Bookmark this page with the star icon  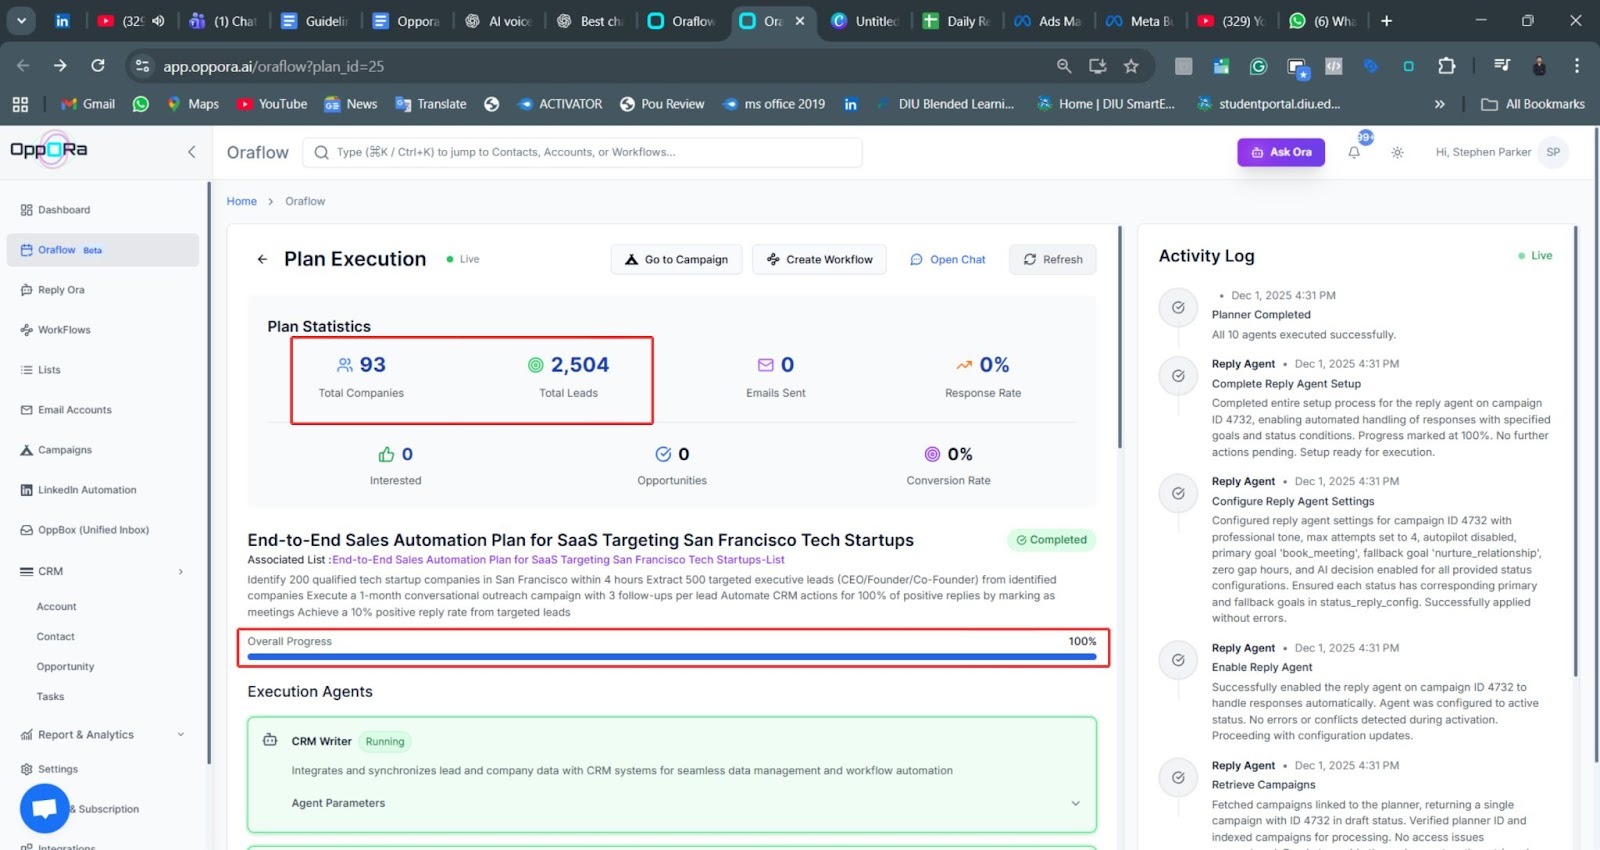[x=1131, y=66]
